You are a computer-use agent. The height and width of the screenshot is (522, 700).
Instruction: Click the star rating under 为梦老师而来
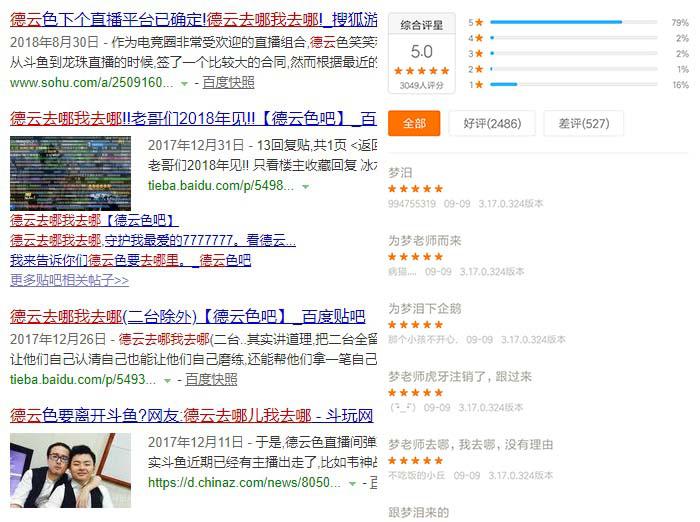click(x=415, y=257)
